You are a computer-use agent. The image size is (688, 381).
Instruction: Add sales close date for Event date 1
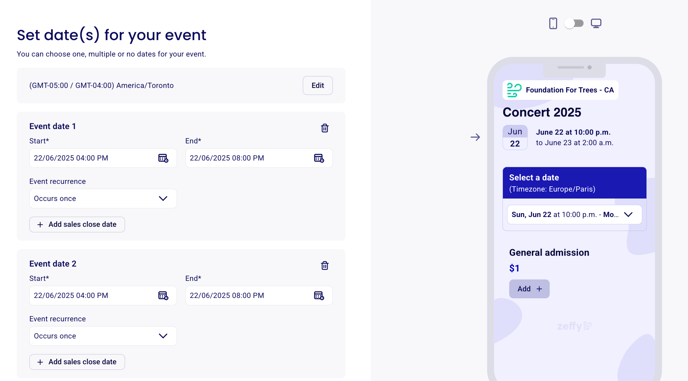[x=77, y=224]
